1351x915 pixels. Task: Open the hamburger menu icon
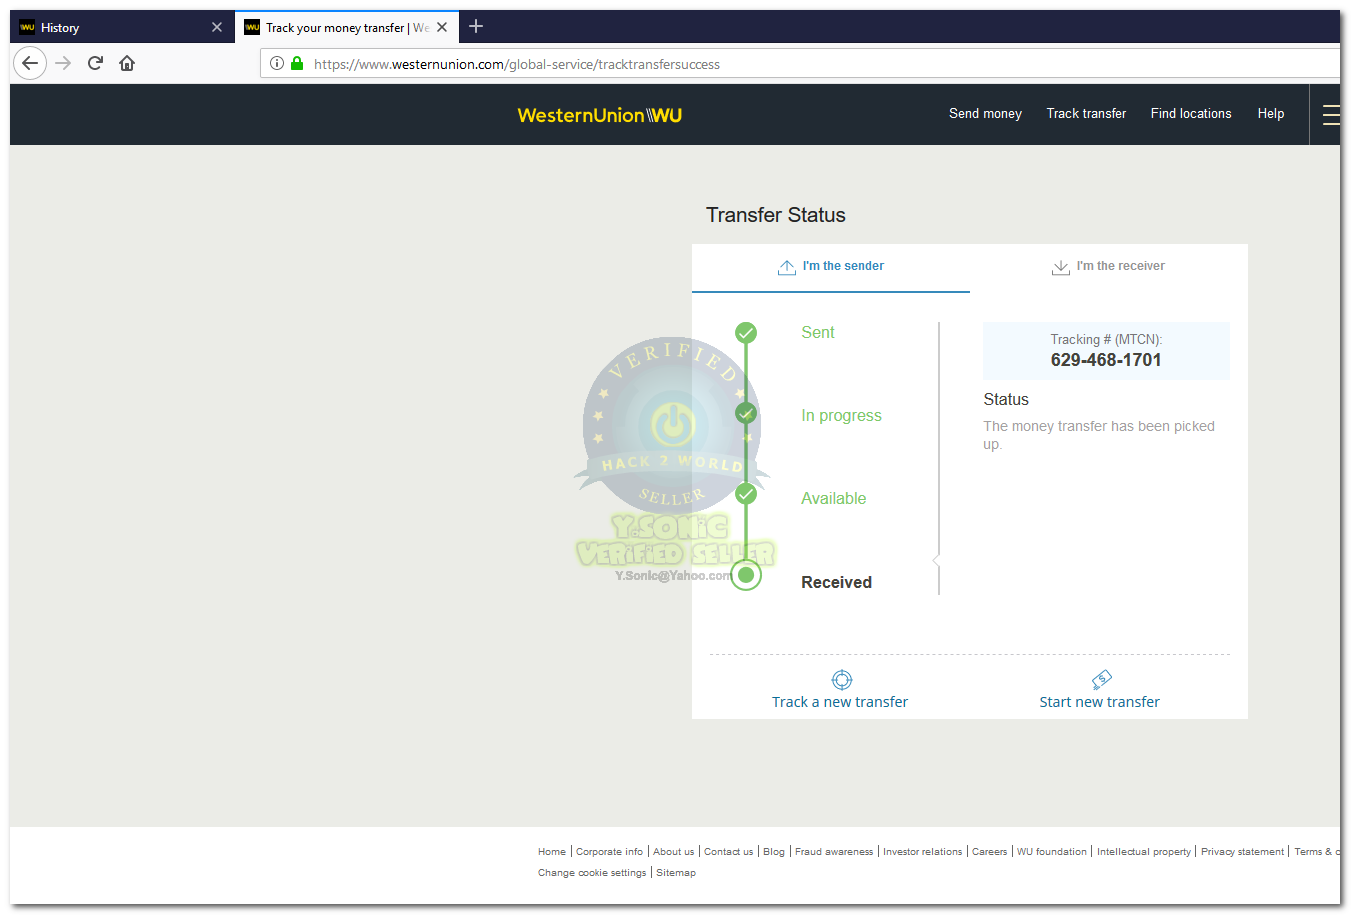(x=1331, y=115)
